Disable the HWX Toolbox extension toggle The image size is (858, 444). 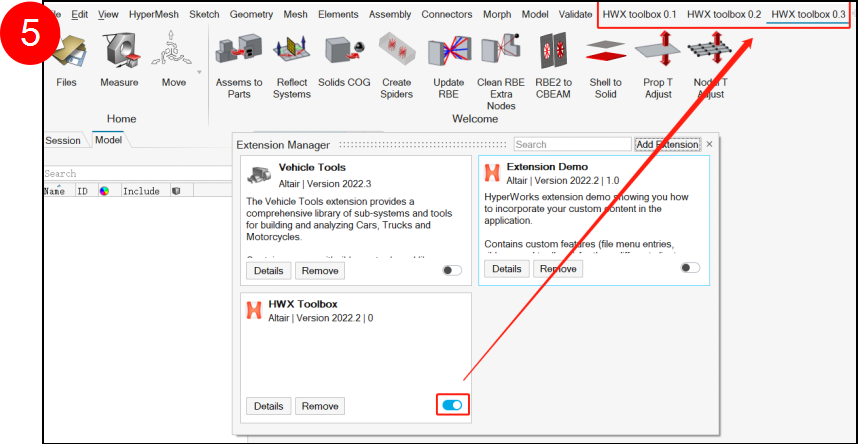point(453,405)
